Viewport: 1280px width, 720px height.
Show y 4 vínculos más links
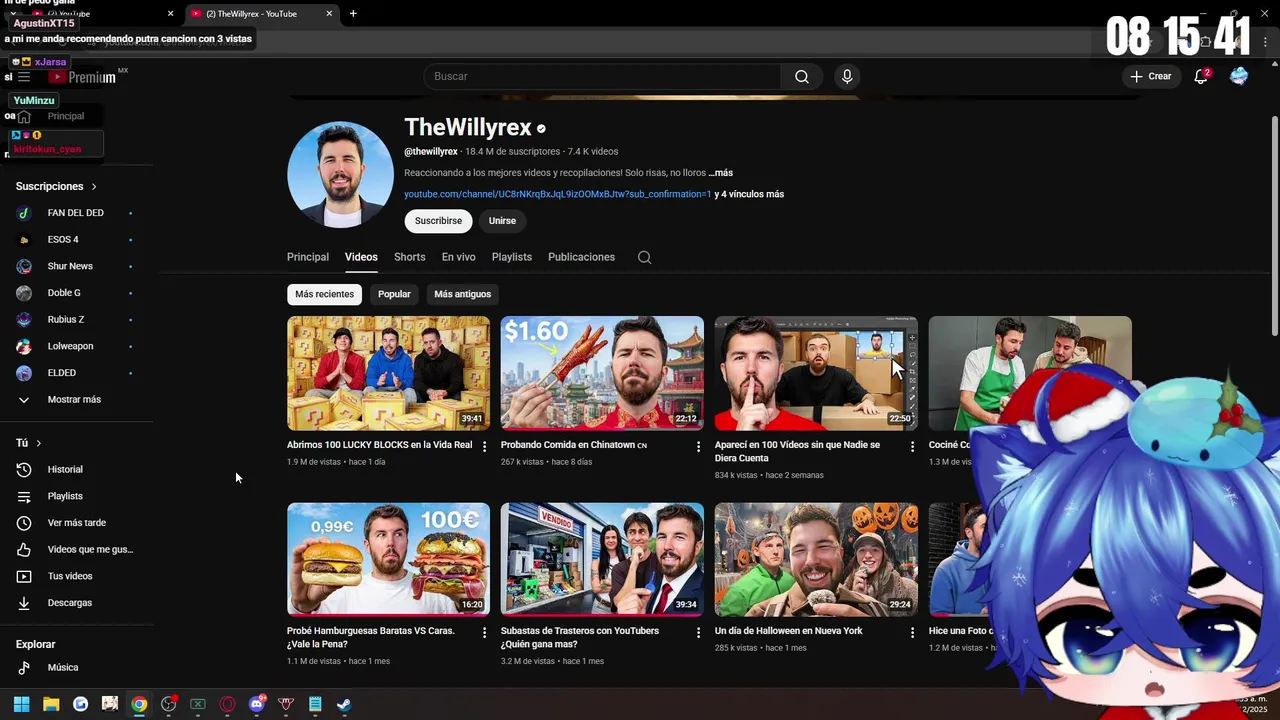(749, 194)
